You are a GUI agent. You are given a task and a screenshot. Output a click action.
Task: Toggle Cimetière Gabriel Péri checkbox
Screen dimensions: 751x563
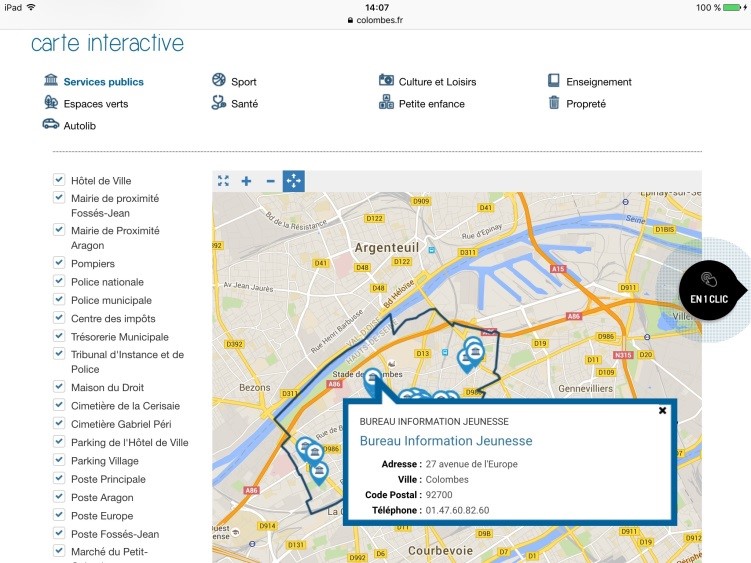(x=59, y=423)
